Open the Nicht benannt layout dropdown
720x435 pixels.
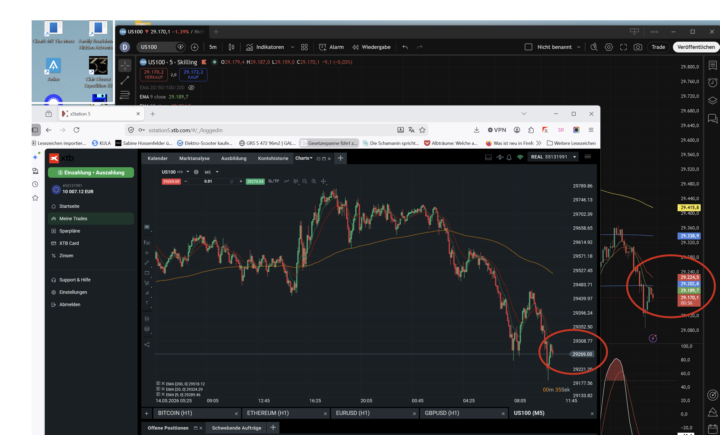point(579,47)
